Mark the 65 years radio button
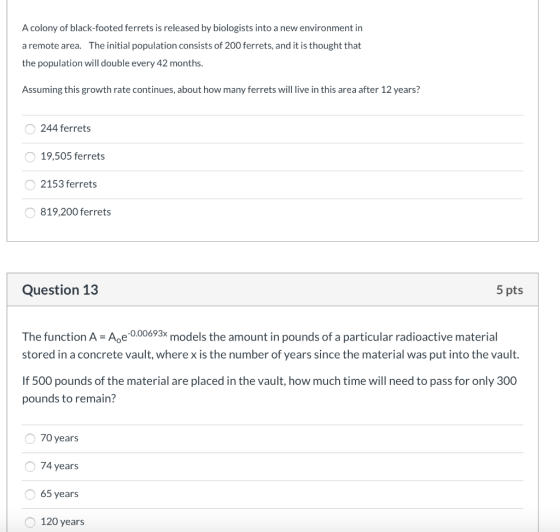Viewport: 560px width, 532px height. pos(30,494)
